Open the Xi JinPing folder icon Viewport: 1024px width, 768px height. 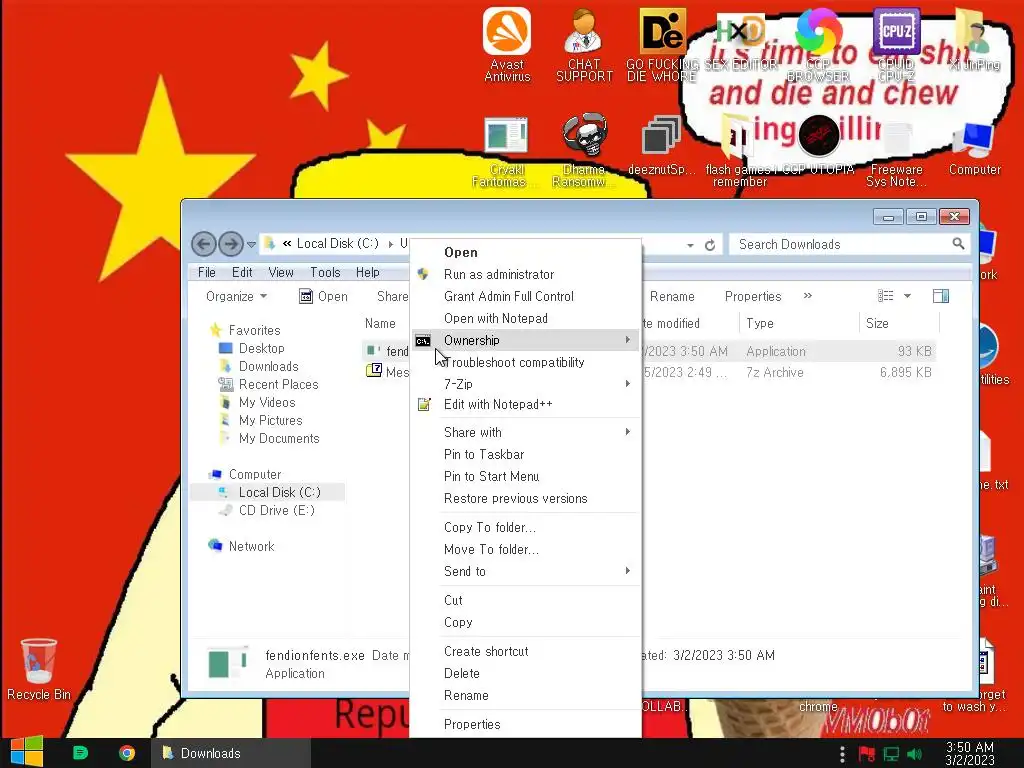pyautogui.click(x=974, y=39)
